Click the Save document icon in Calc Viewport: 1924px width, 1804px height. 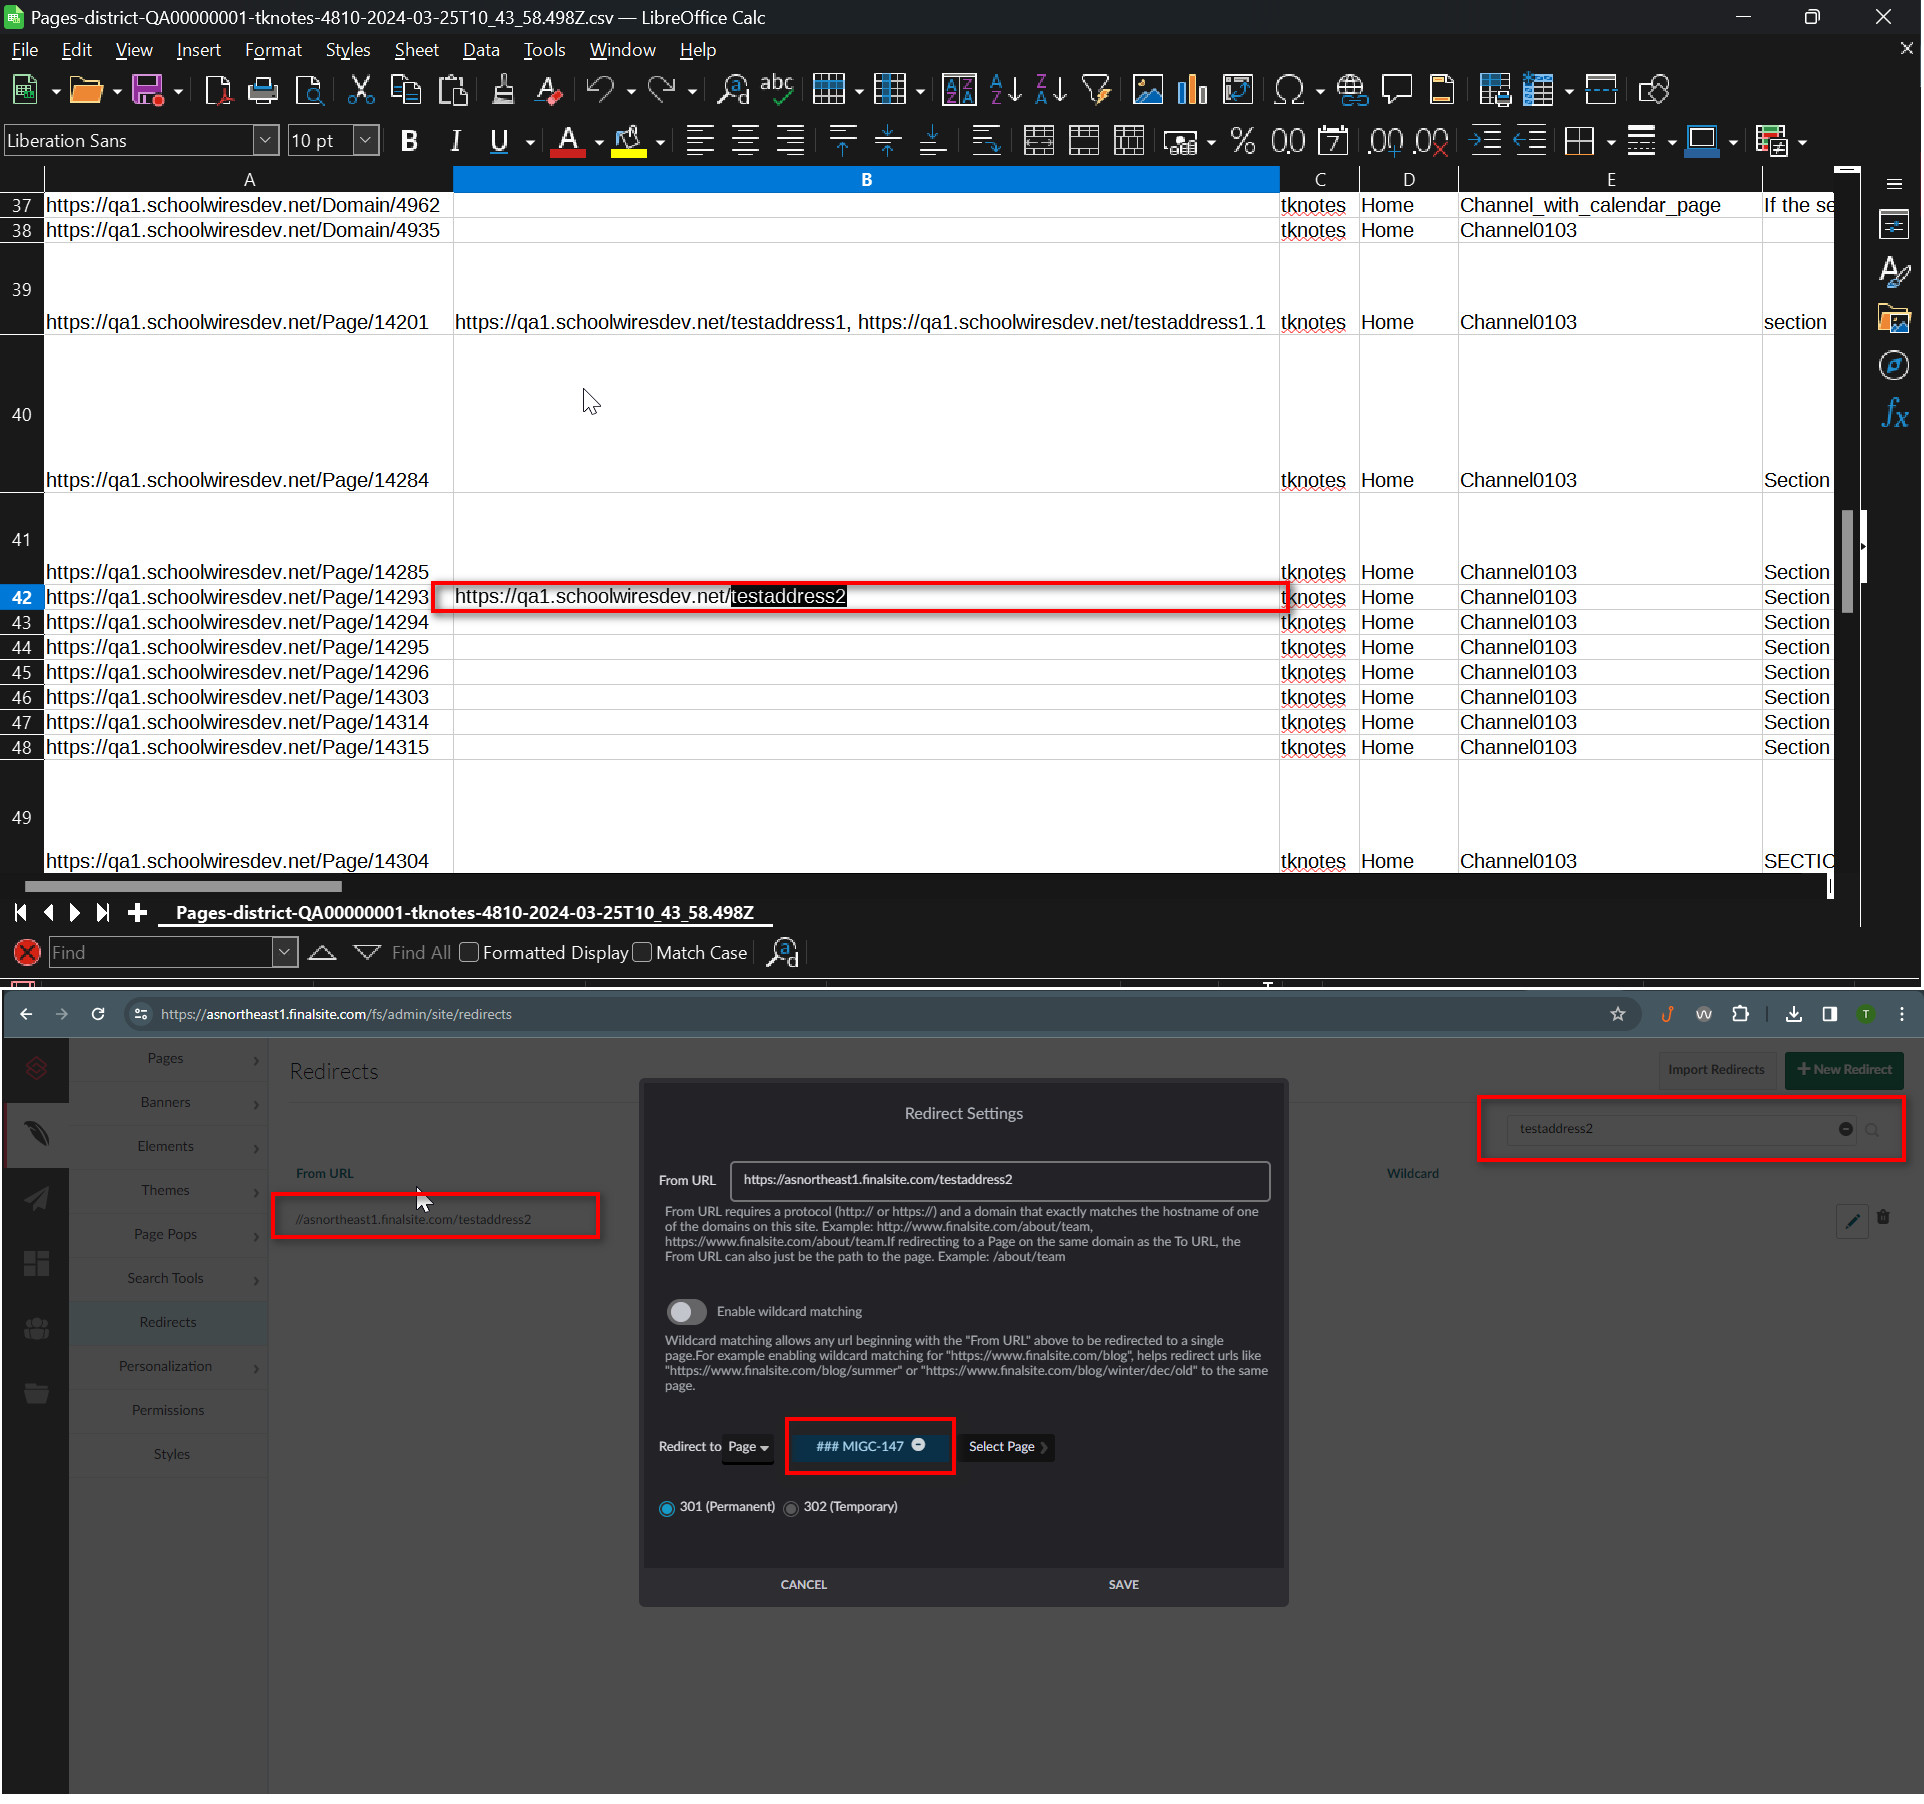pos(148,90)
